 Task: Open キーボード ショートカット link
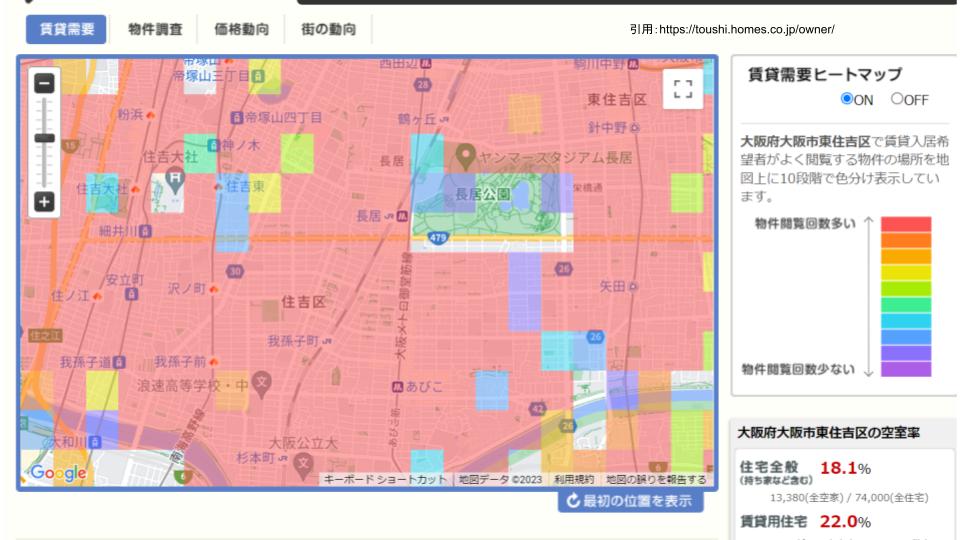pyautogui.click(x=385, y=479)
